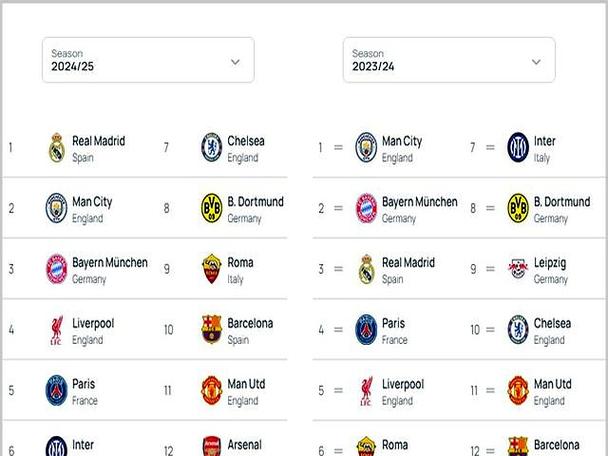Viewport: 608px width, 456px height.
Task: Open Man City link in 2024/25 ranking
Action: (x=92, y=202)
